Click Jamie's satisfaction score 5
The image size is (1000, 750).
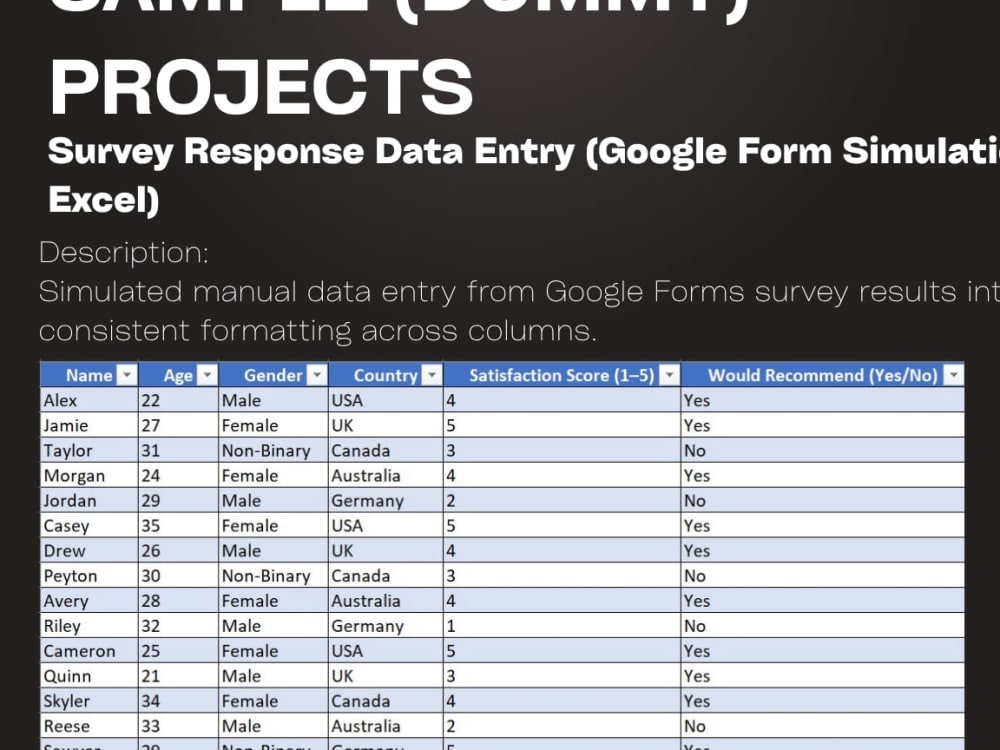pos(561,425)
